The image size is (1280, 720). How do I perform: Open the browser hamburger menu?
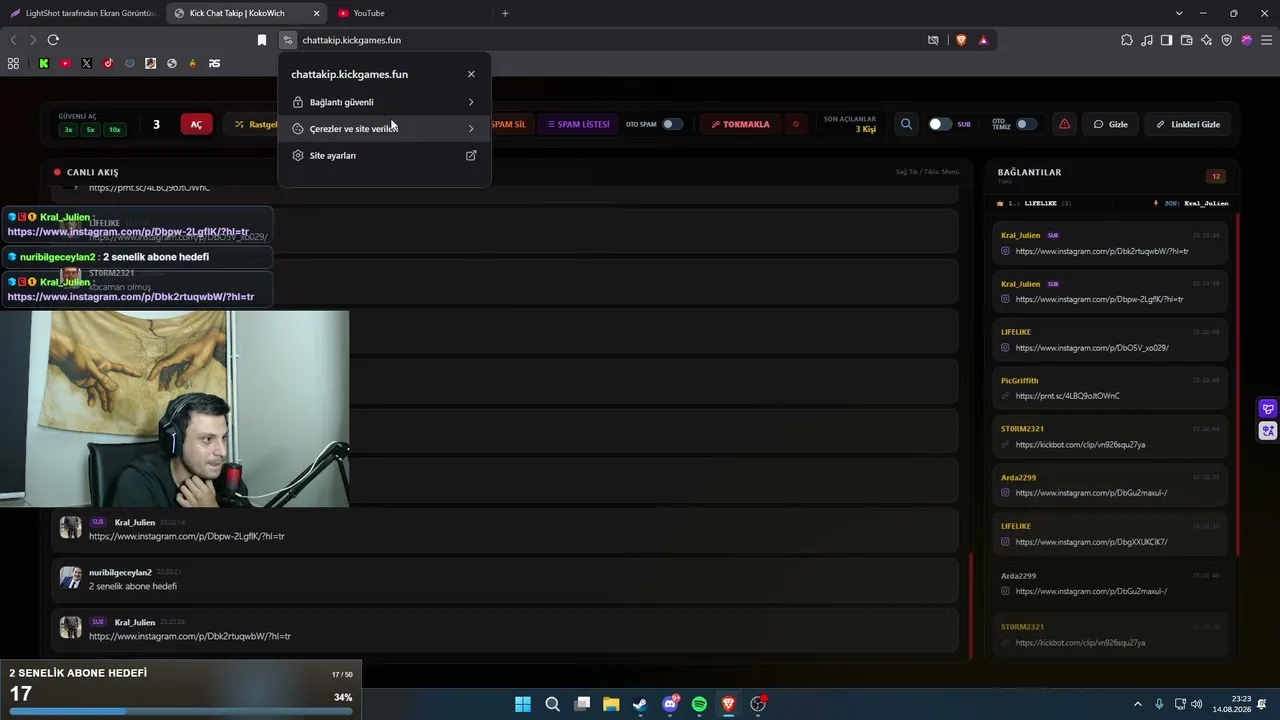[x=1267, y=40]
